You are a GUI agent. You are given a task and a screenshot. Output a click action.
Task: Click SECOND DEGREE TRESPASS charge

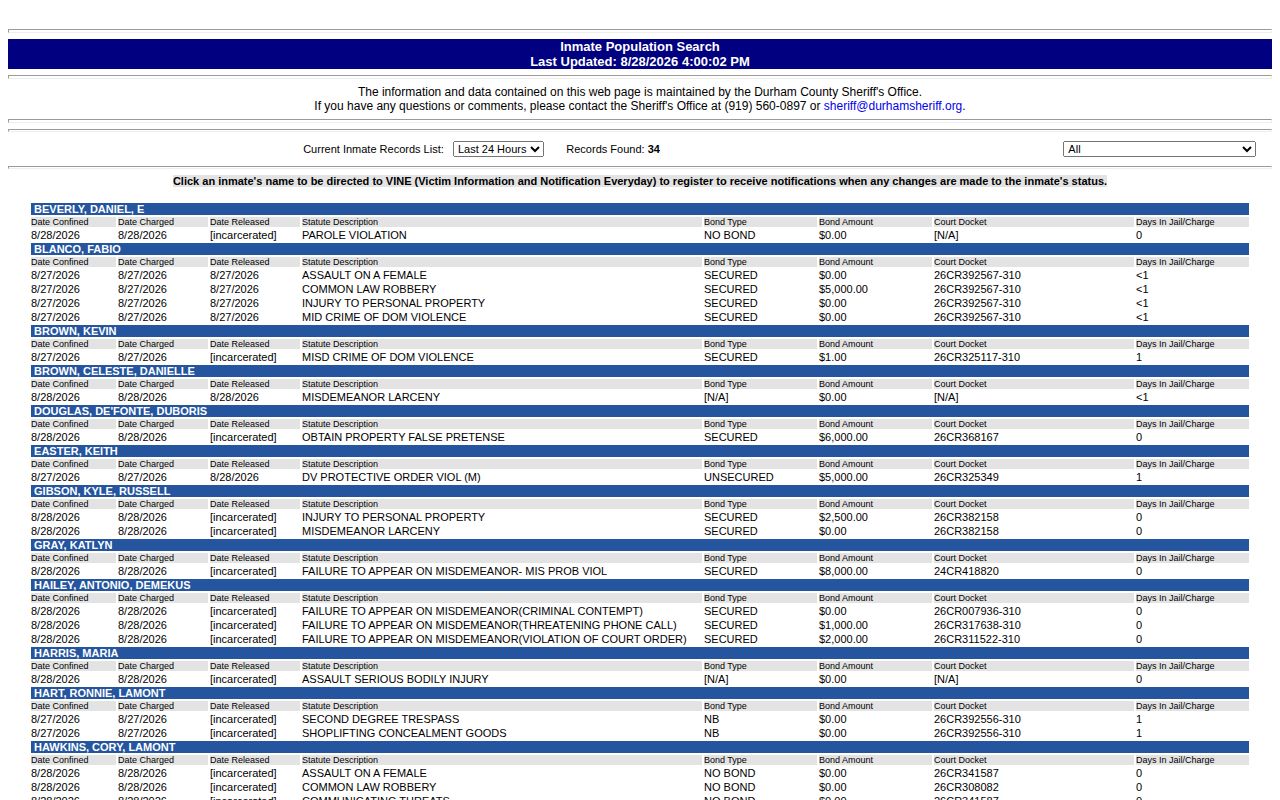point(381,719)
